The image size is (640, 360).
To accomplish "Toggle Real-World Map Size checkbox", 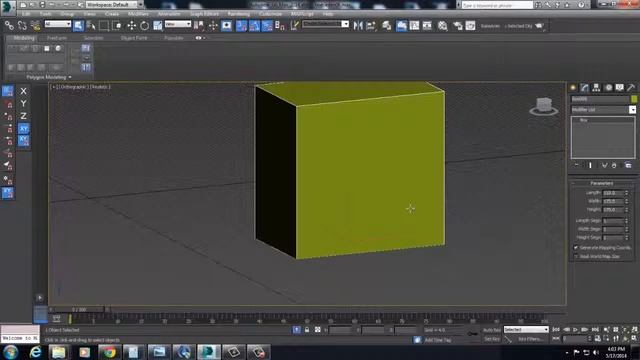I will click(x=576, y=256).
